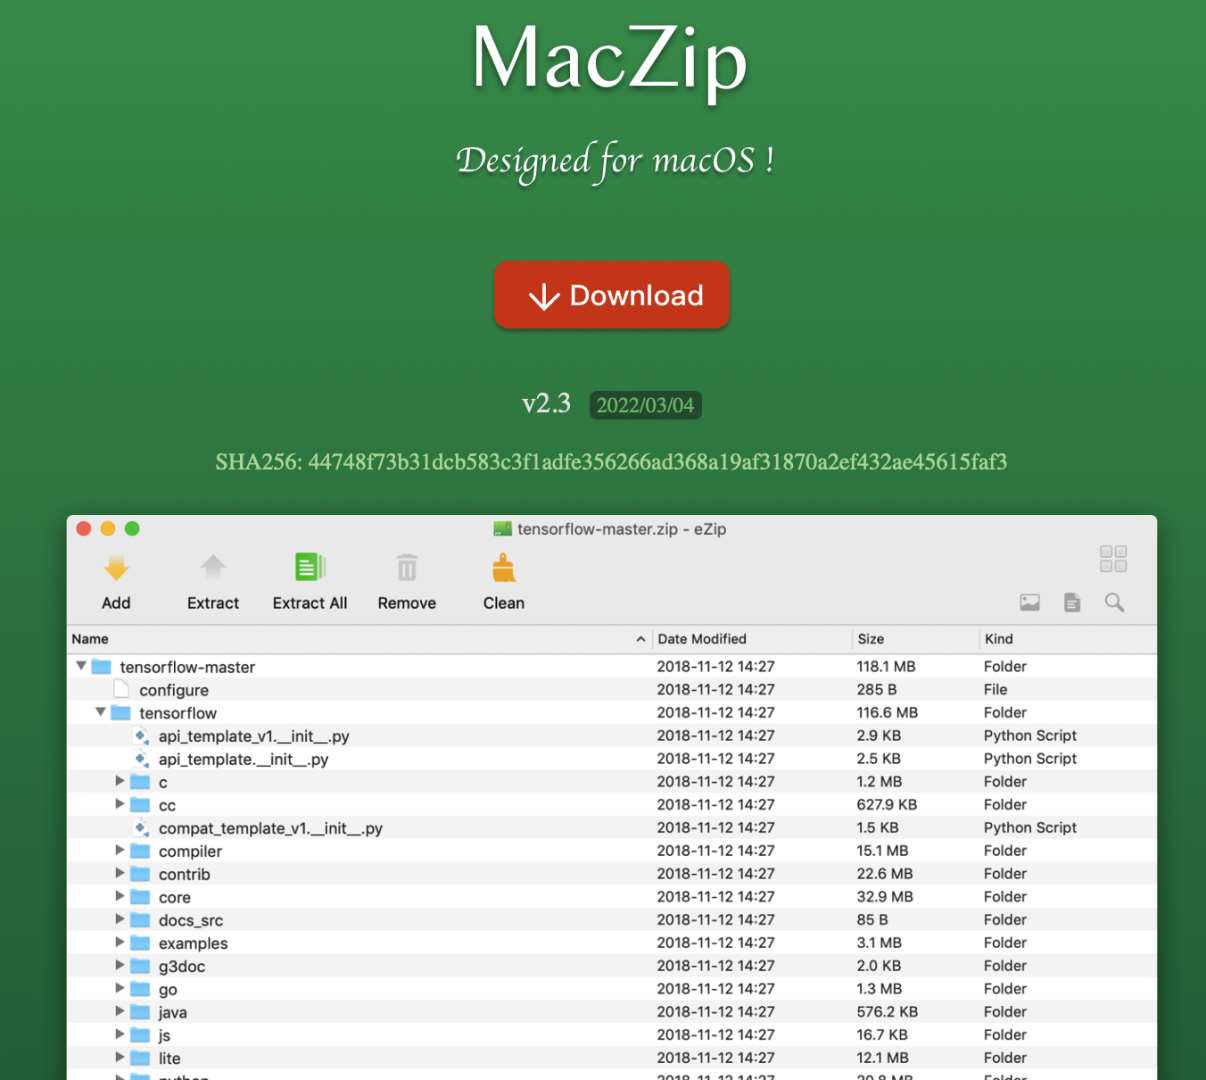The width and height of the screenshot is (1206, 1080).
Task: Expand the contrib folder
Action: 120,873
